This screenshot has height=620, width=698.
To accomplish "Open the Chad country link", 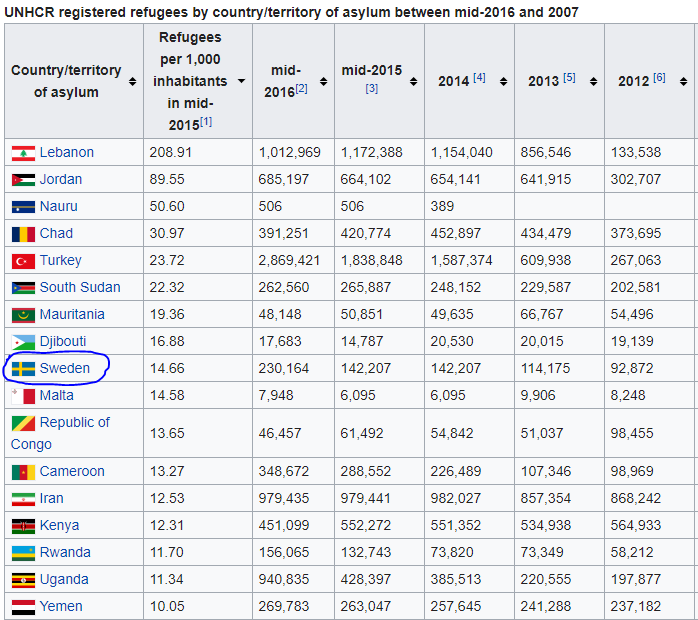I will [x=56, y=233].
